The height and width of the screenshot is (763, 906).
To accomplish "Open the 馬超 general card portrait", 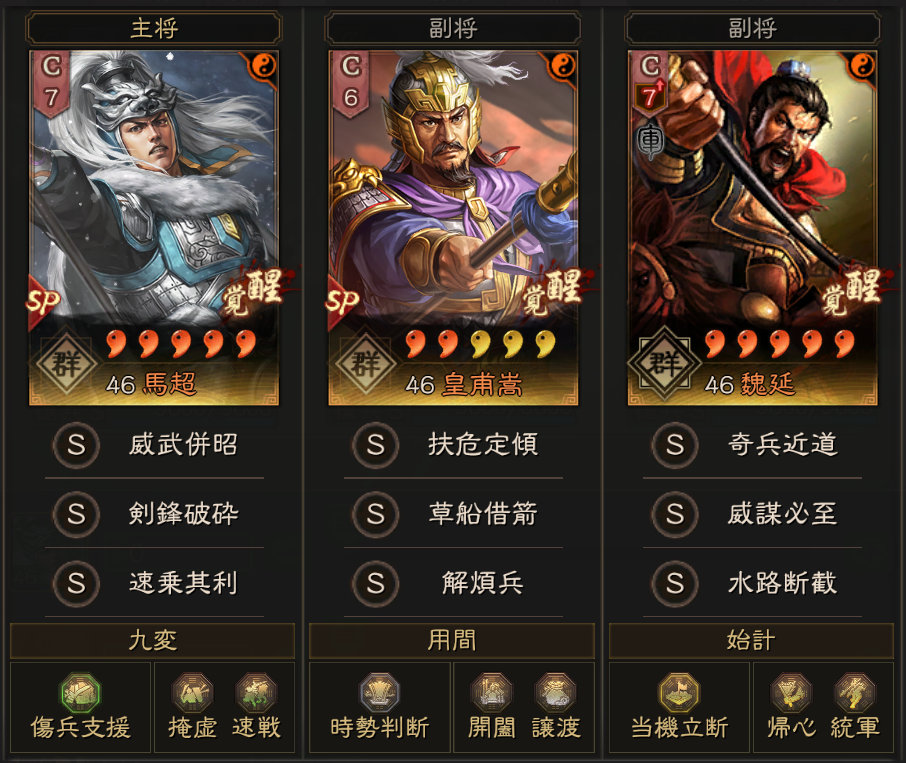I will [x=154, y=228].
